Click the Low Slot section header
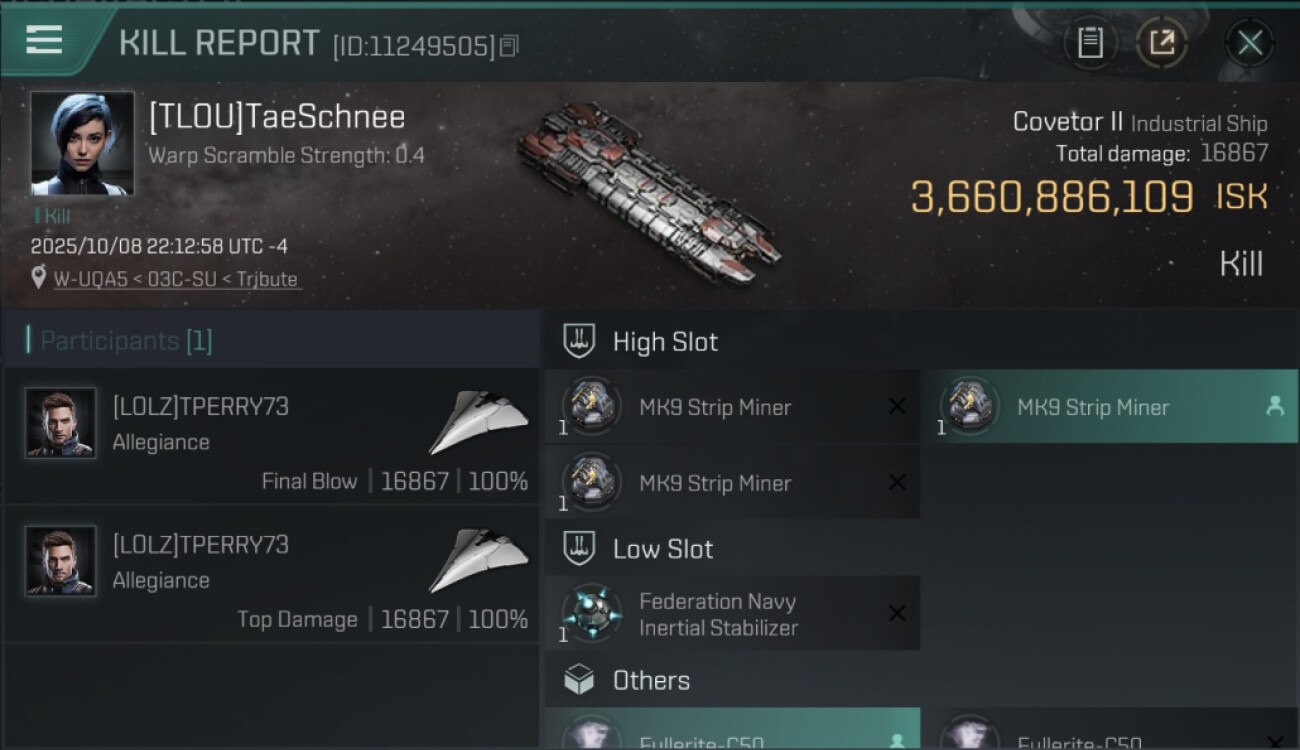The height and width of the screenshot is (750, 1300). click(663, 549)
